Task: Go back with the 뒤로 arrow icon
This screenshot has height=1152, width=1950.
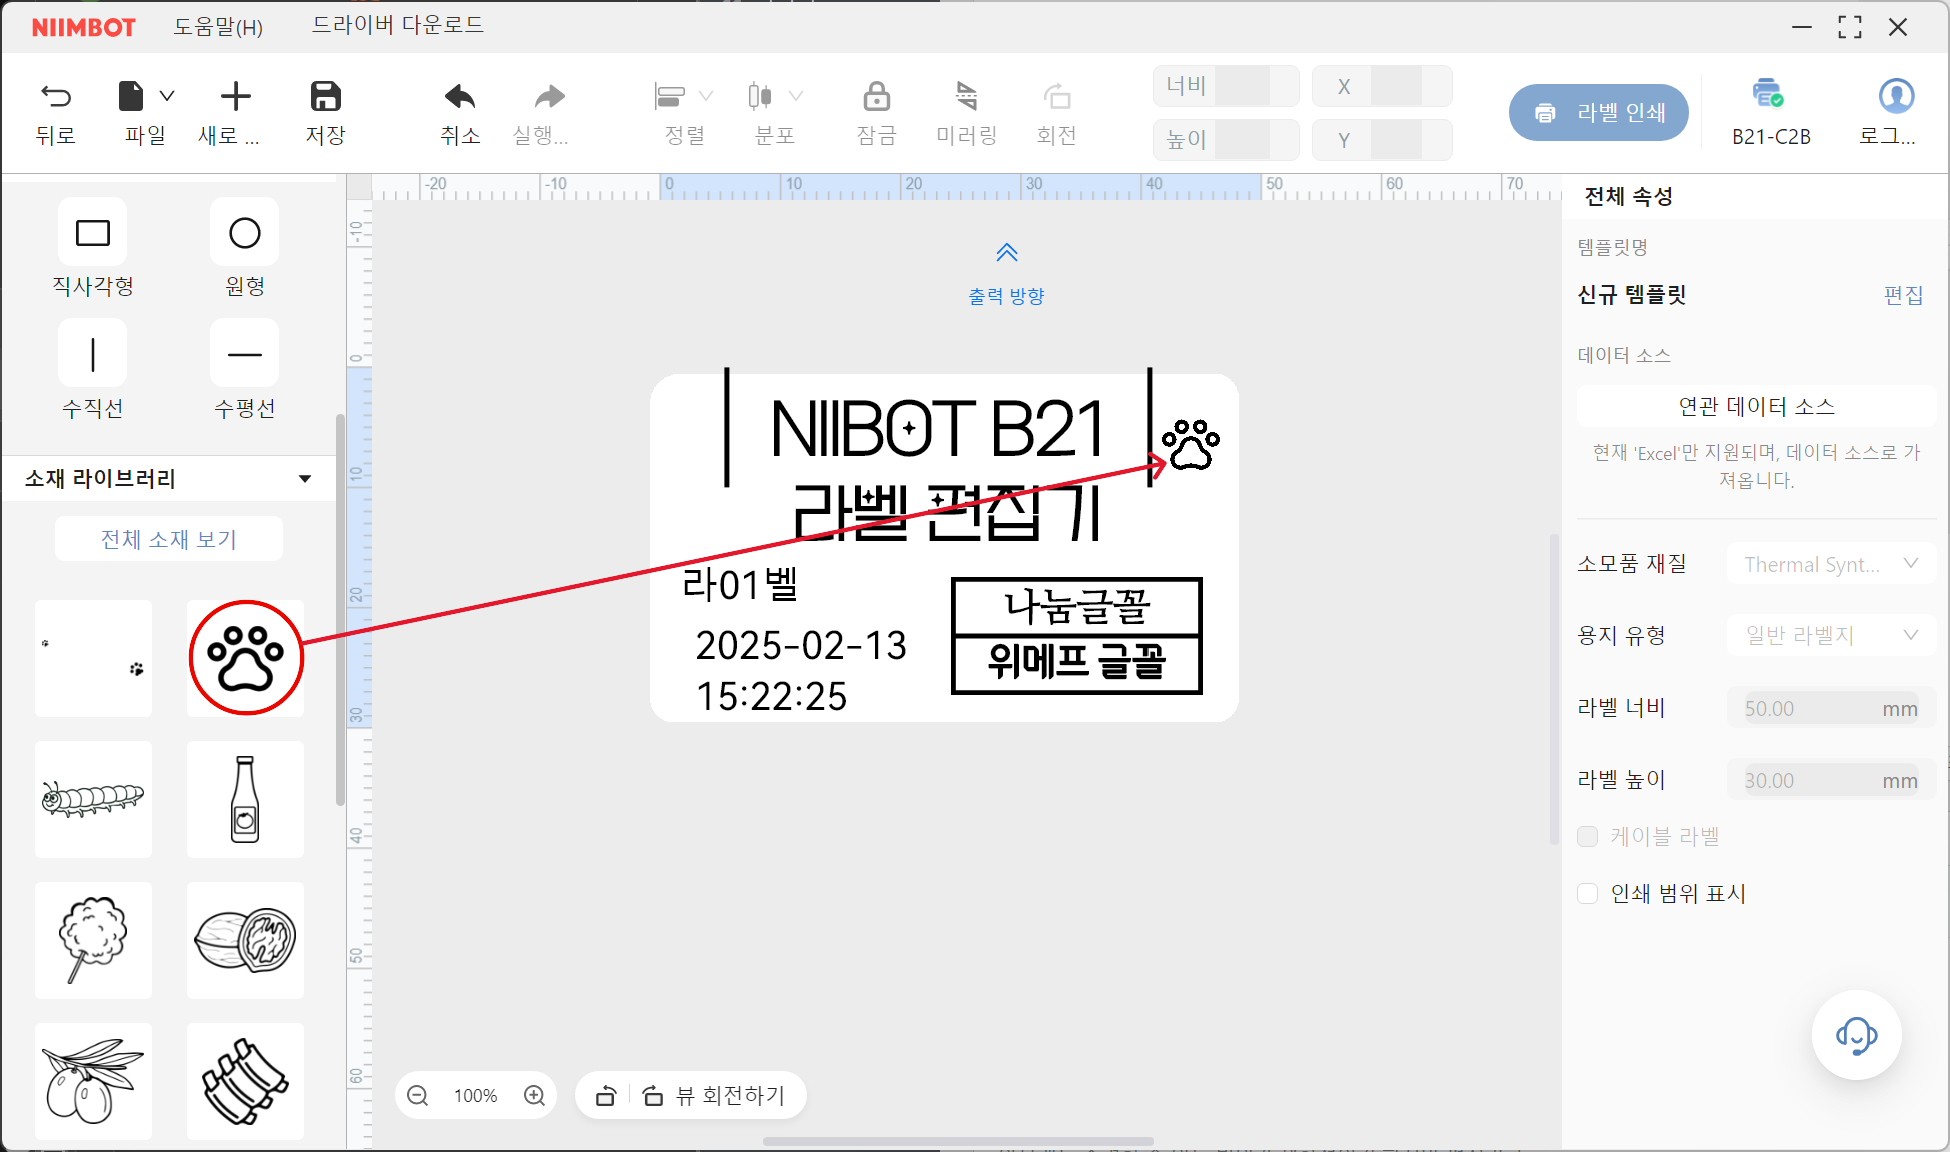Action: pos(56,96)
